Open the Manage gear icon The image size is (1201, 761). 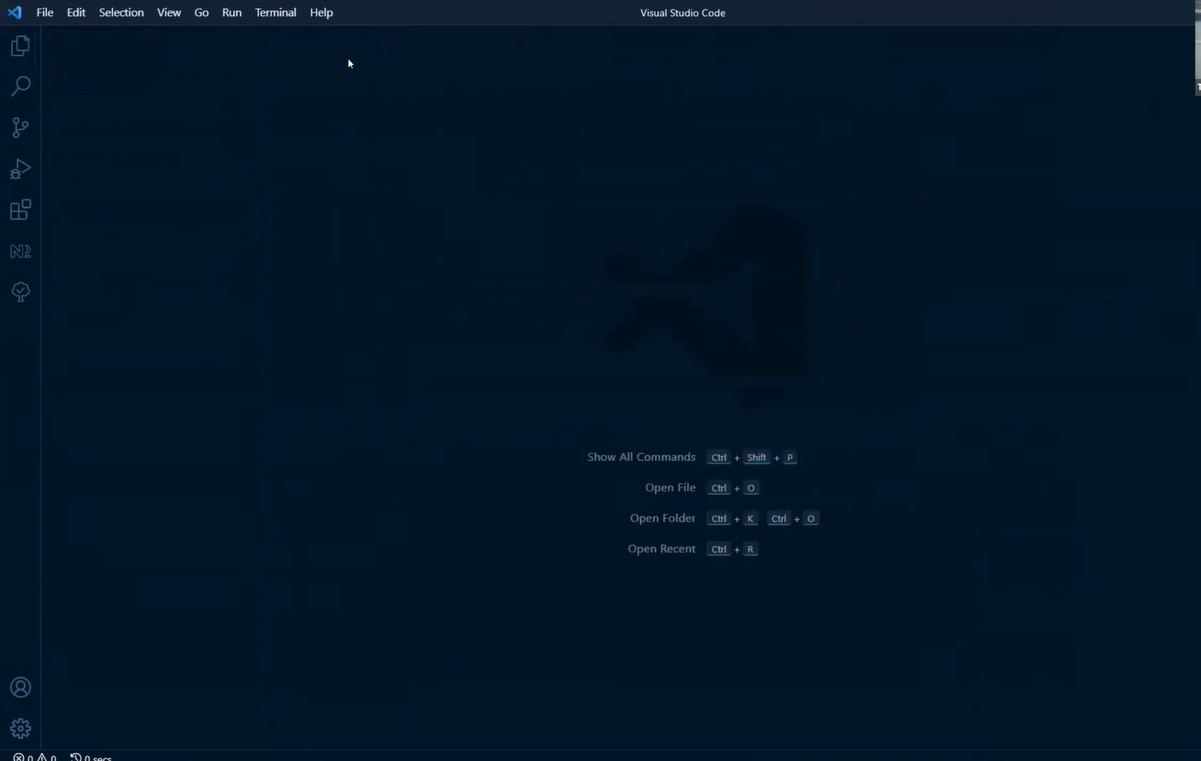click(x=20, y=728)
